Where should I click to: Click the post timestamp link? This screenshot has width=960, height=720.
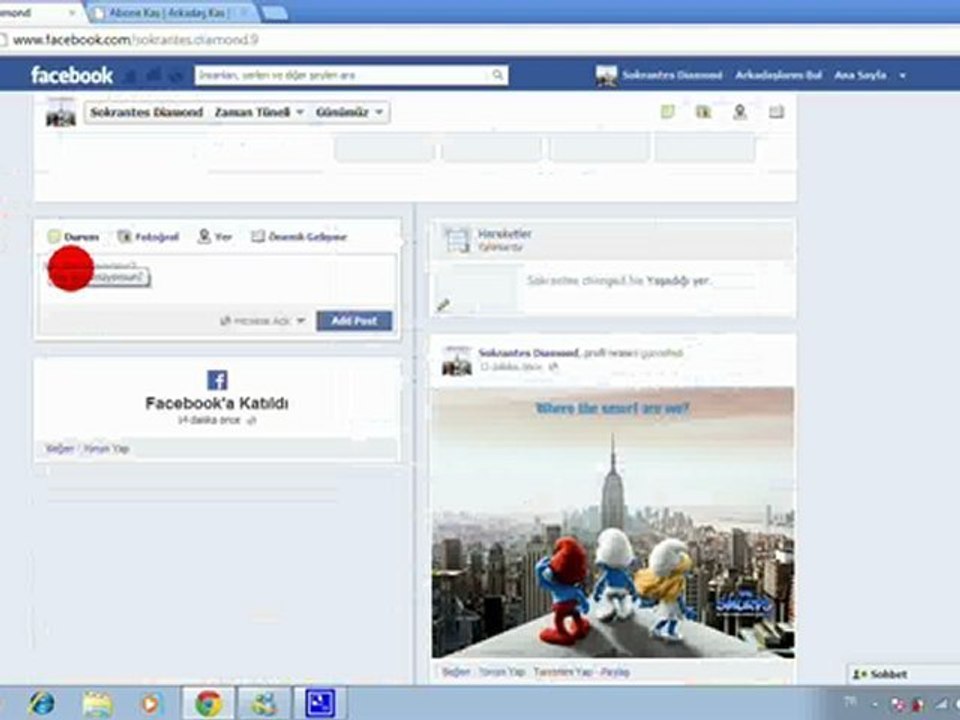pyautogui.click(x=511, y=367)
